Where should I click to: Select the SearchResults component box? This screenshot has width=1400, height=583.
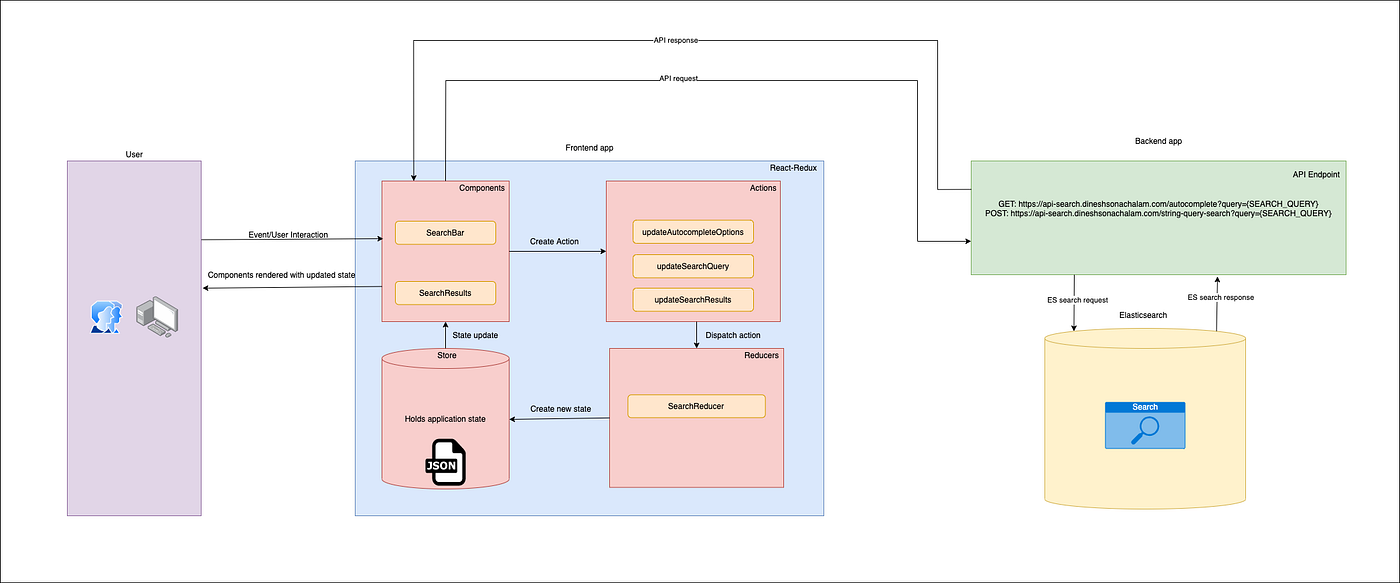445,293
